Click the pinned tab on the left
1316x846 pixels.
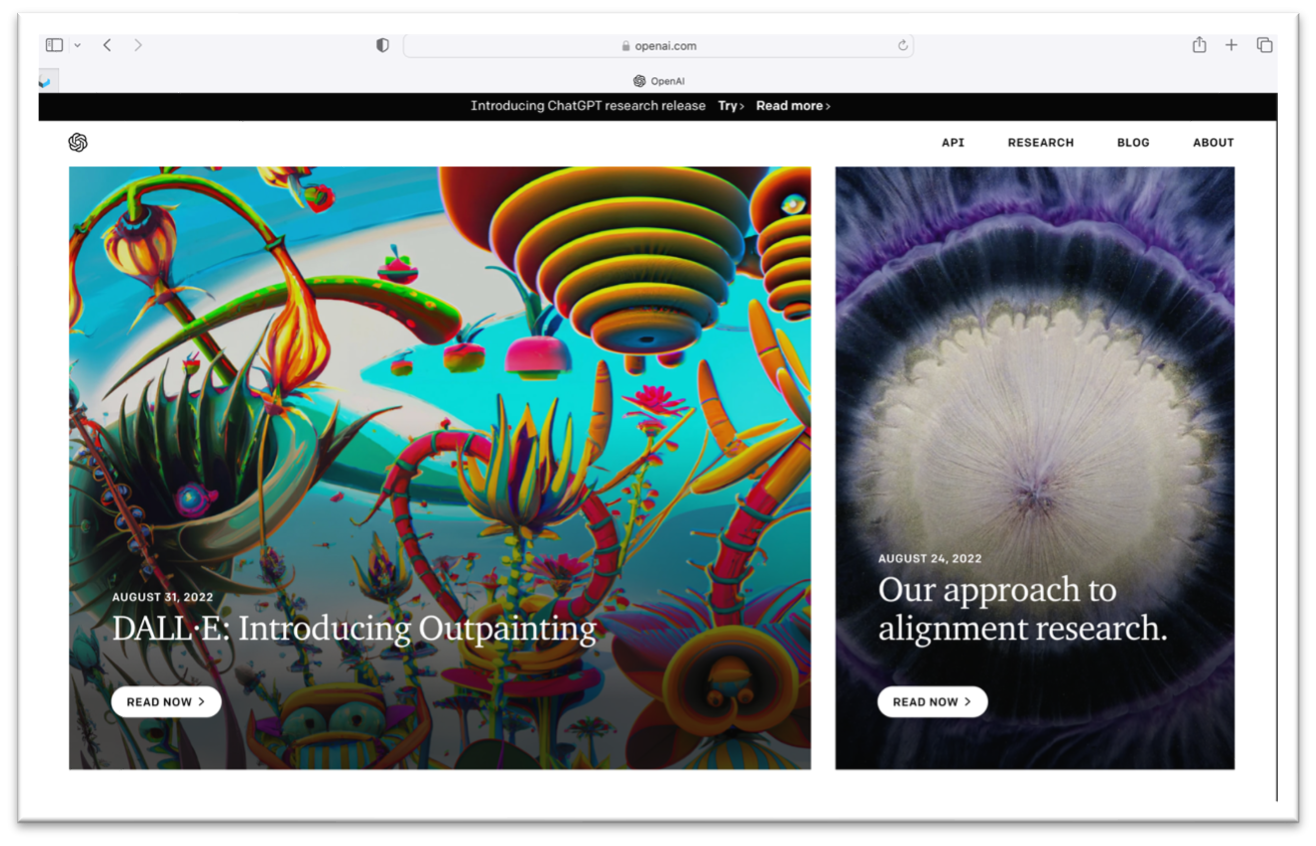(x=46, y=81)
